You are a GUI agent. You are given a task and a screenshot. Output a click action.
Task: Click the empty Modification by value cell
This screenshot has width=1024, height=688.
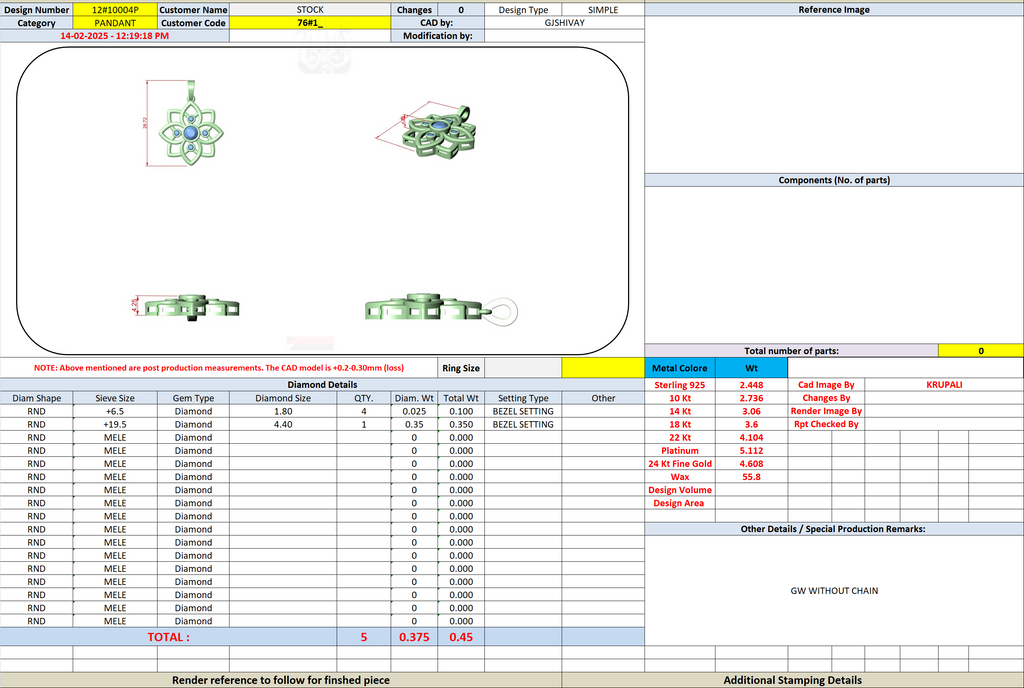tap(564, 36)
